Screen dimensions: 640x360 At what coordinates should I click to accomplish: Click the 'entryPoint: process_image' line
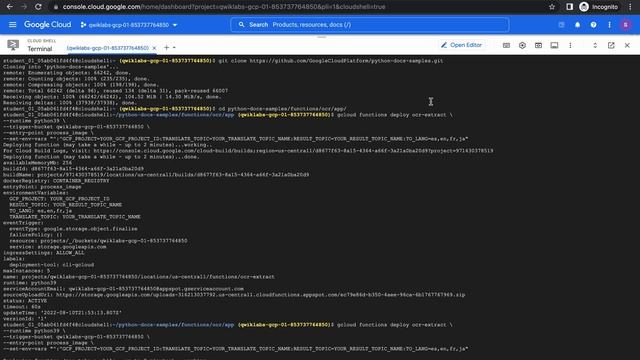42,187
